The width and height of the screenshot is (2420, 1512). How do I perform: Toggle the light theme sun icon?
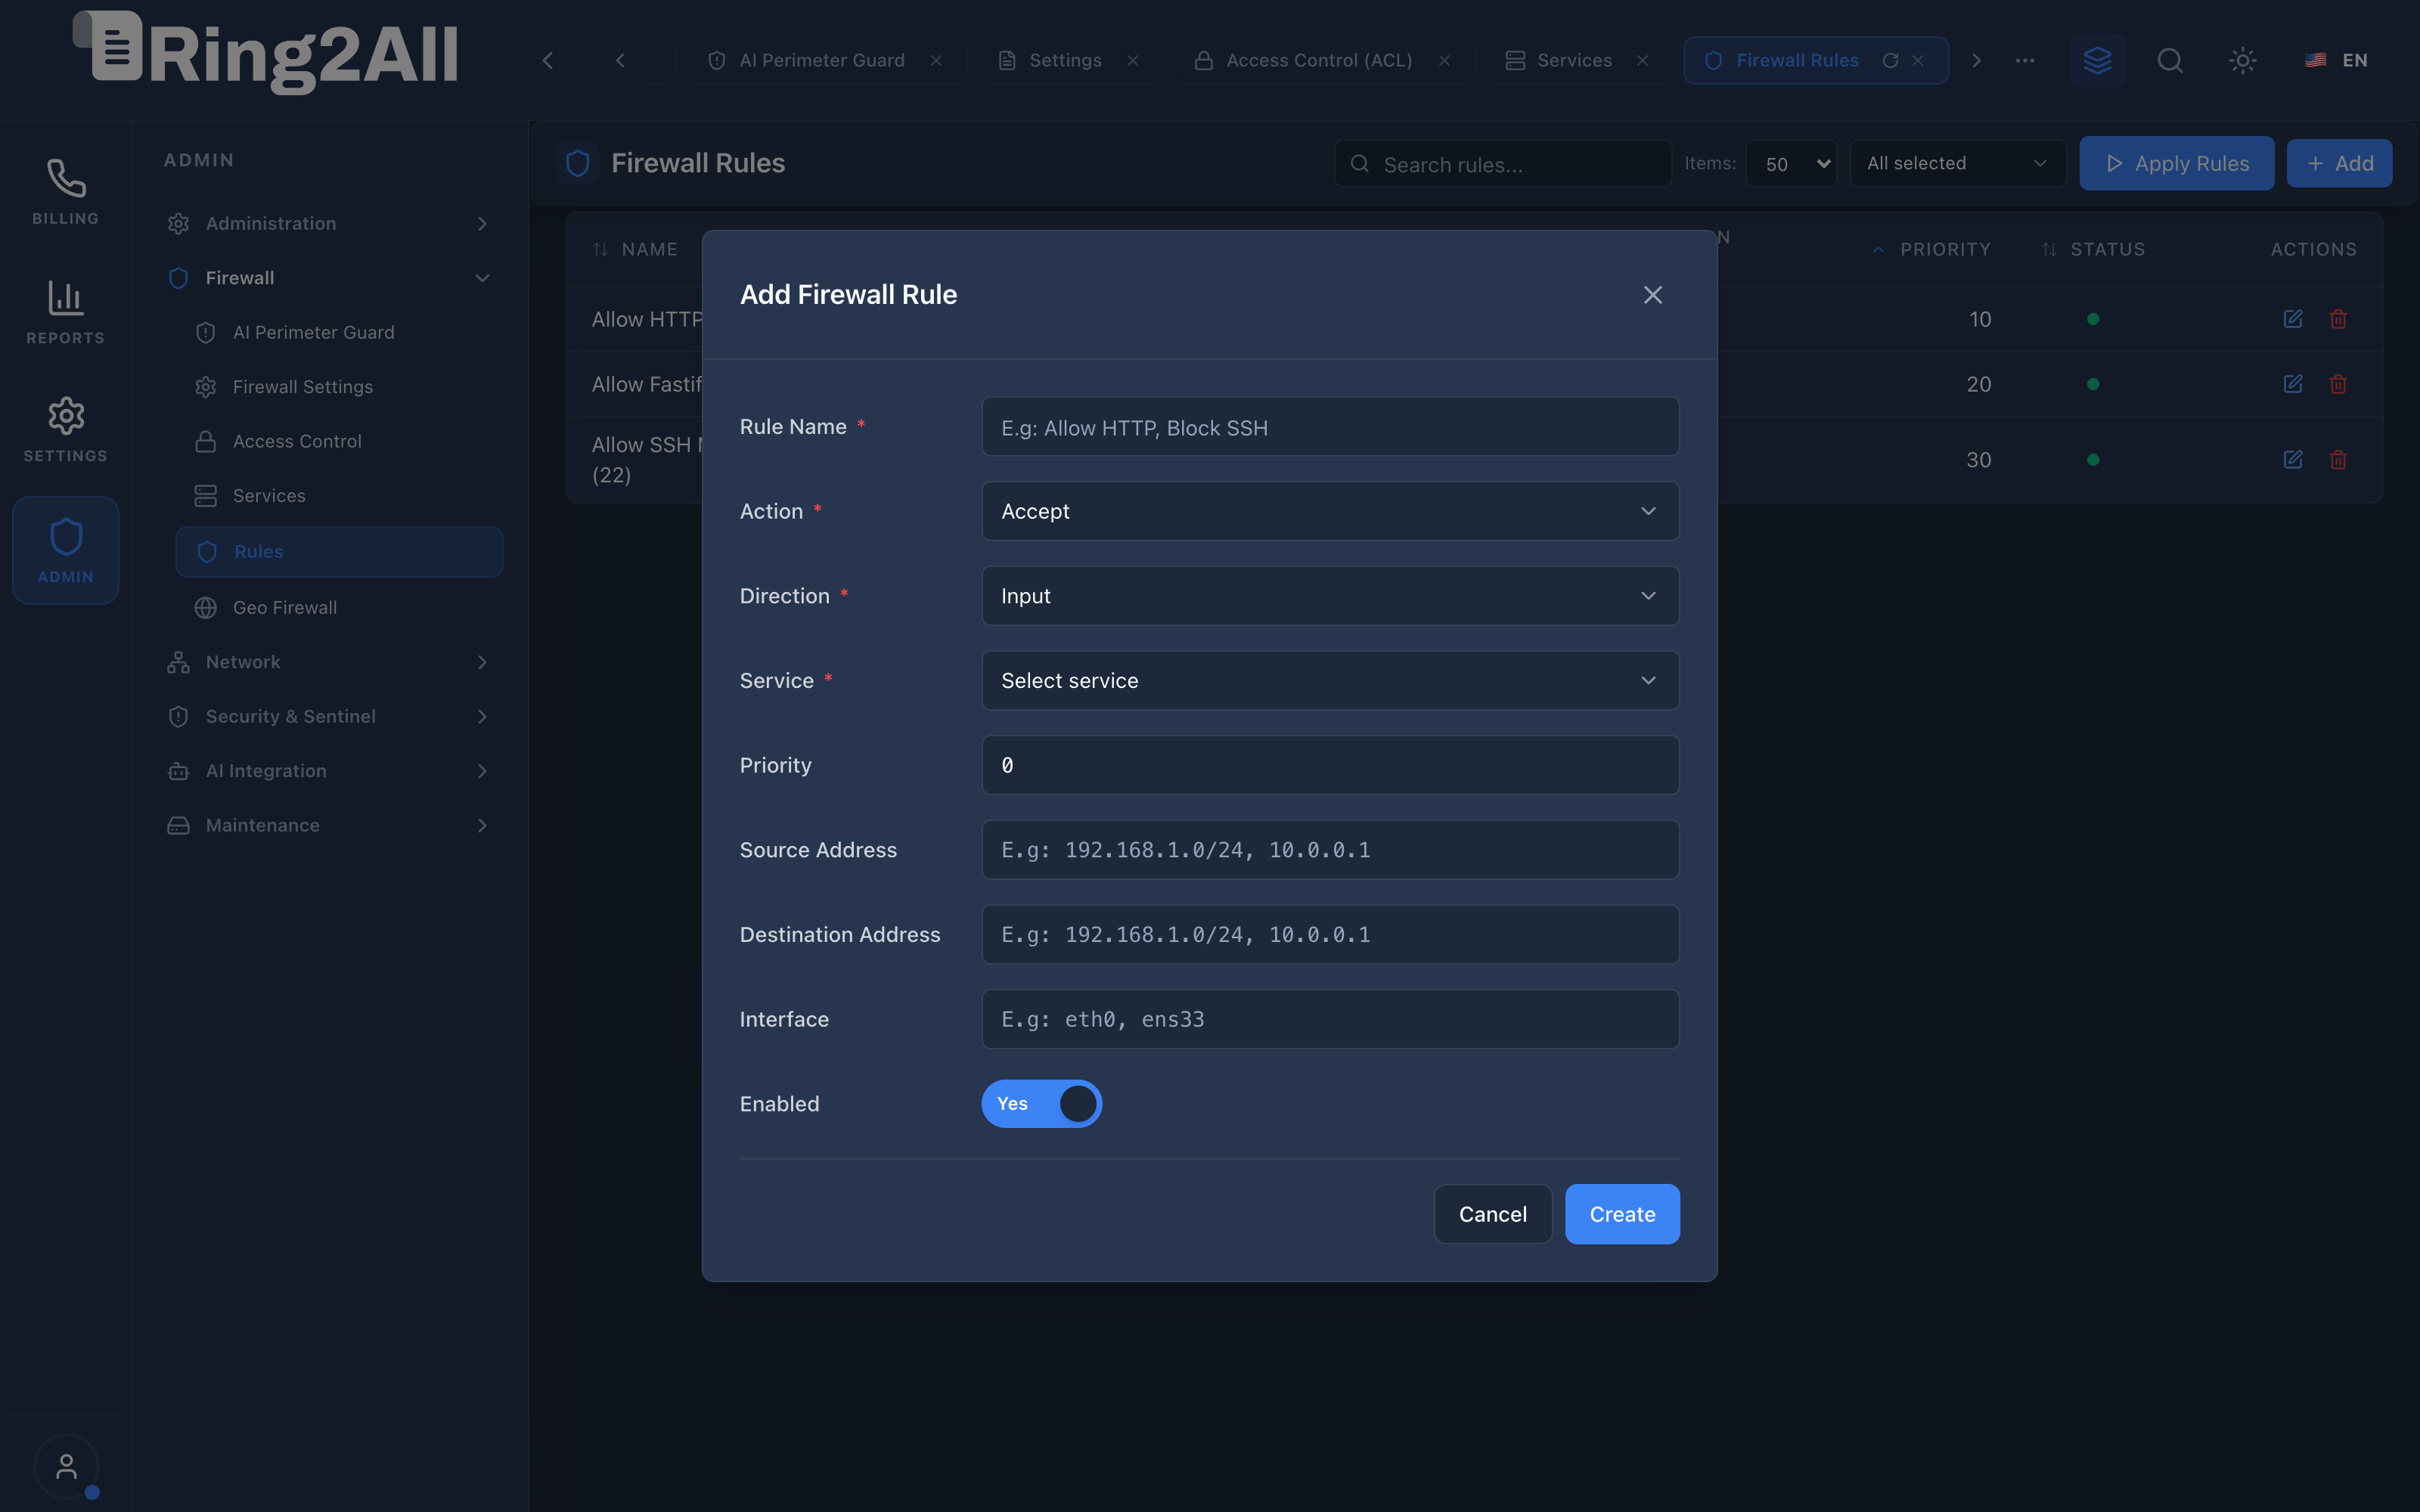[2243, 60]
